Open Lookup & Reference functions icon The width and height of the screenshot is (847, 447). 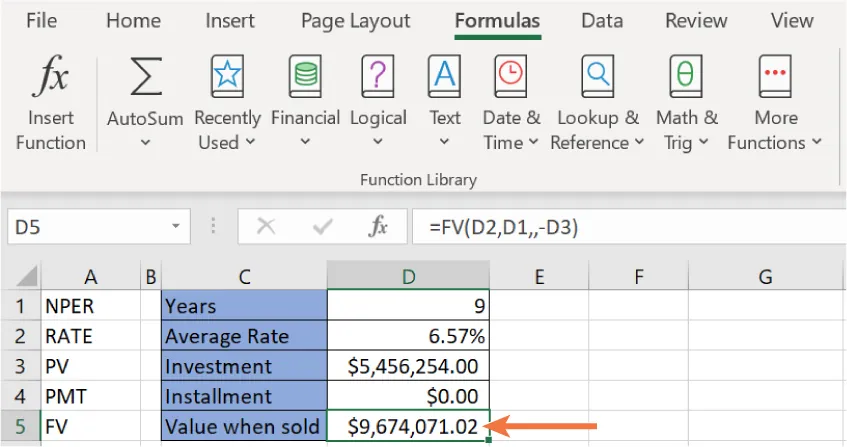coord(597,78)
